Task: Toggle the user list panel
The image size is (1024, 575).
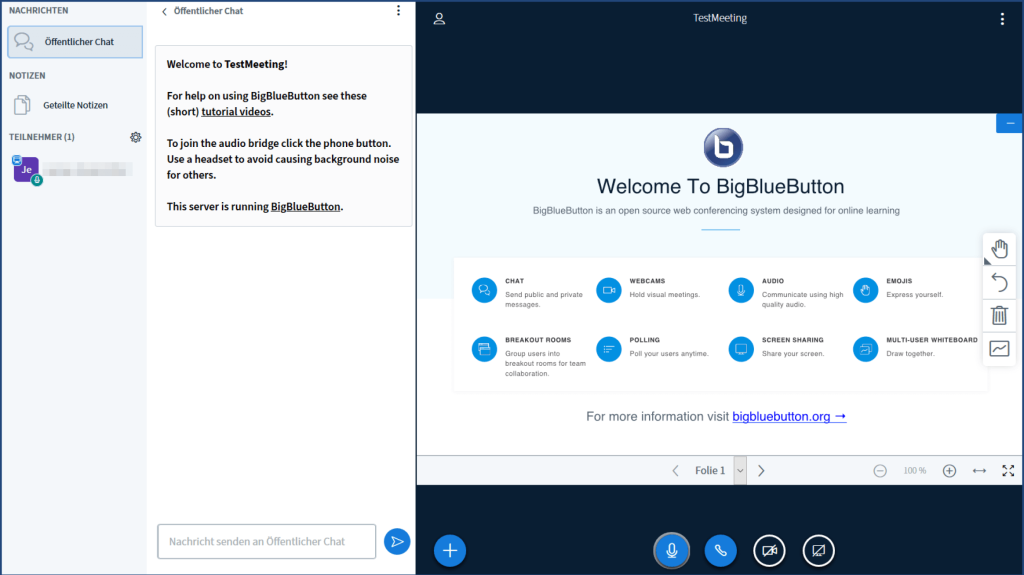Action: click(x=440, y=18)
